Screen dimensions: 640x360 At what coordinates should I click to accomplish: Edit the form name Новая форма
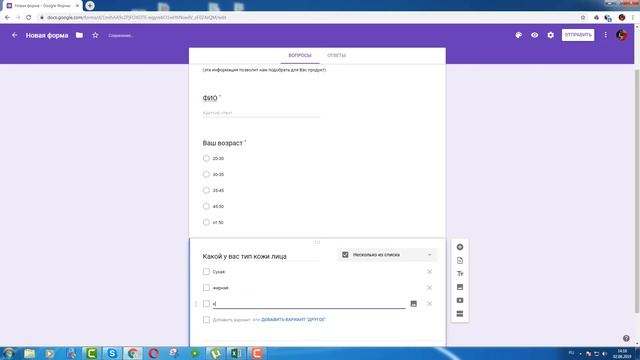[47, 36]
